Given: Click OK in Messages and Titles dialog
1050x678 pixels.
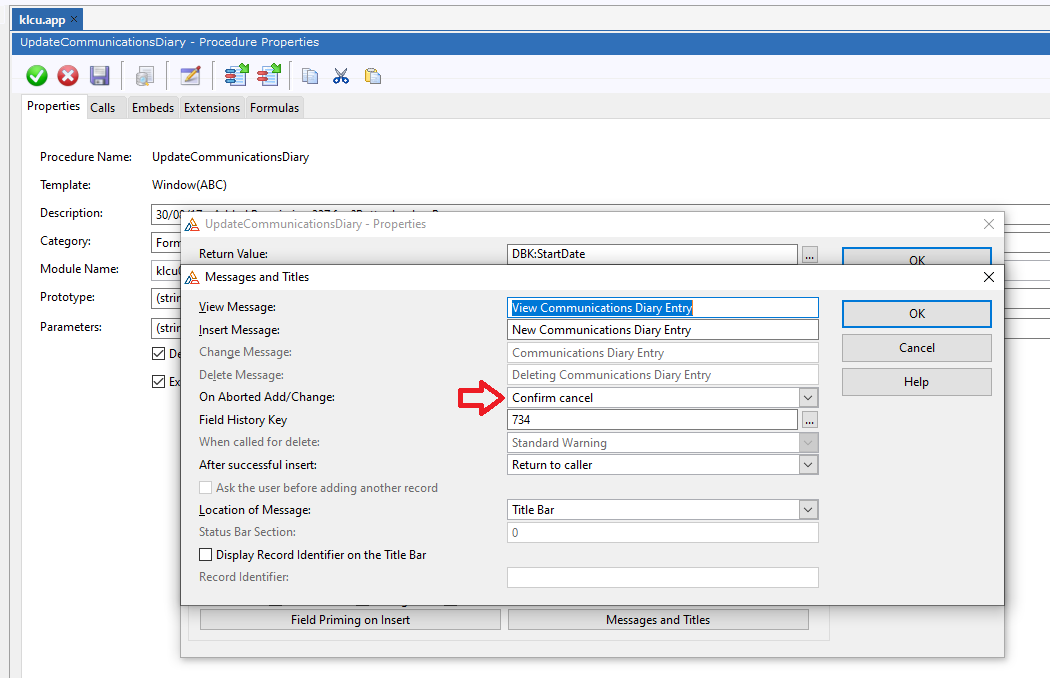Looking at the screenshot, I should pyautogui.click(x=916, y=314).
